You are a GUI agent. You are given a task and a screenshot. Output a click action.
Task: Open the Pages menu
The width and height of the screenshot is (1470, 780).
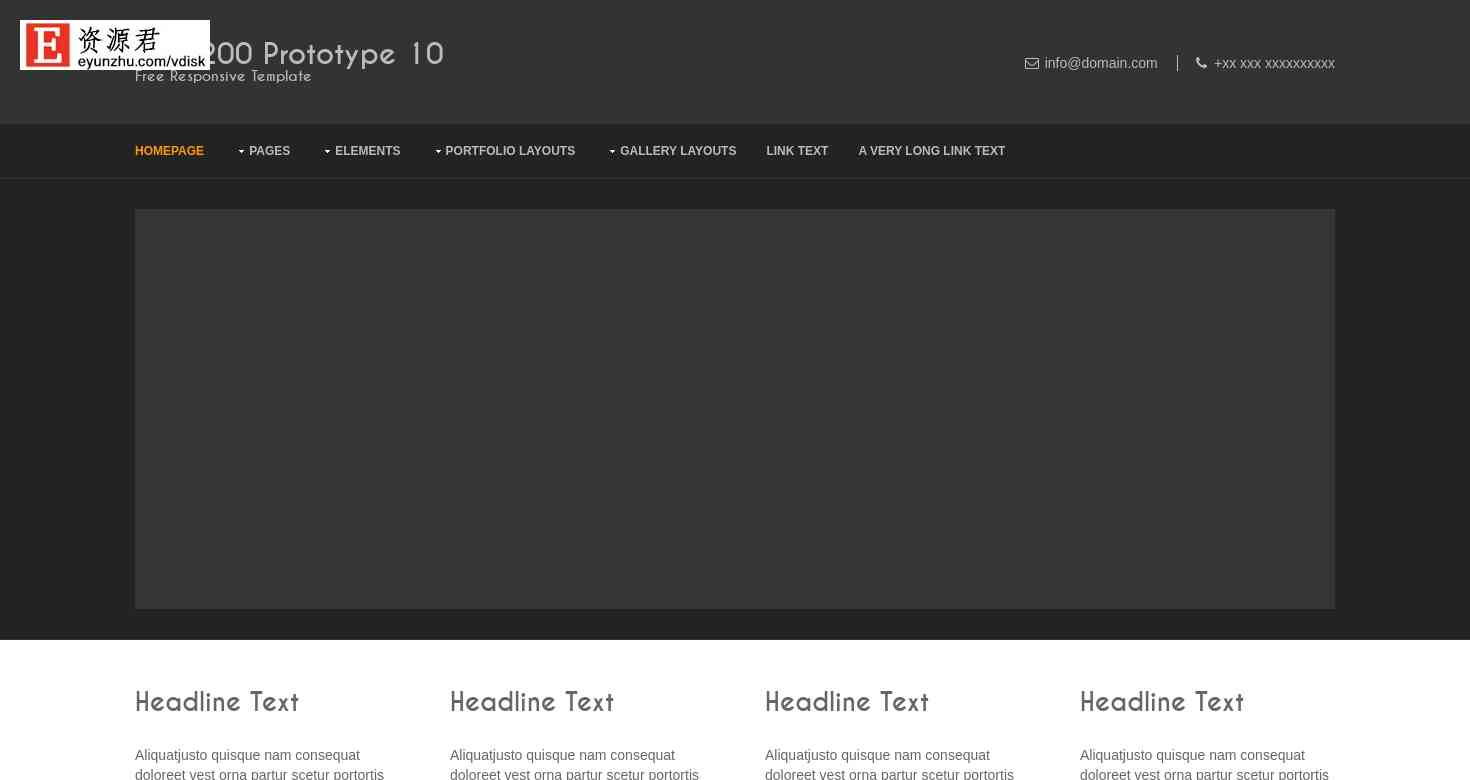click(x=269, y=151)
